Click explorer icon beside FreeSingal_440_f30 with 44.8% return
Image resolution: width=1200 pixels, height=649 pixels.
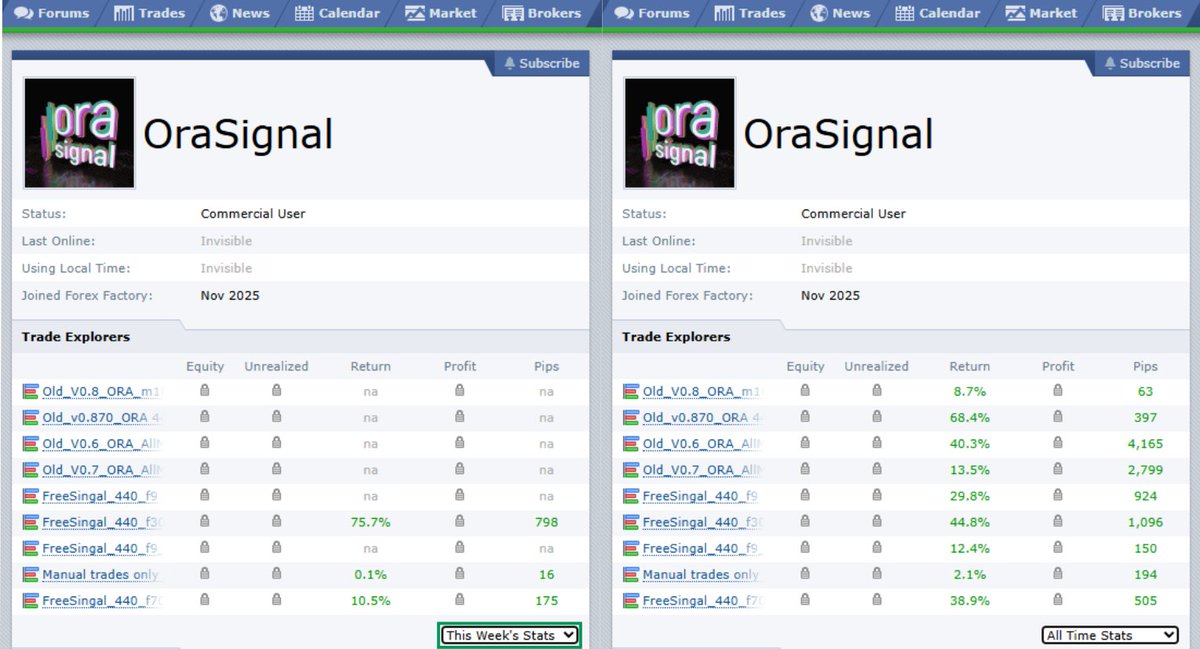point(630,522)
